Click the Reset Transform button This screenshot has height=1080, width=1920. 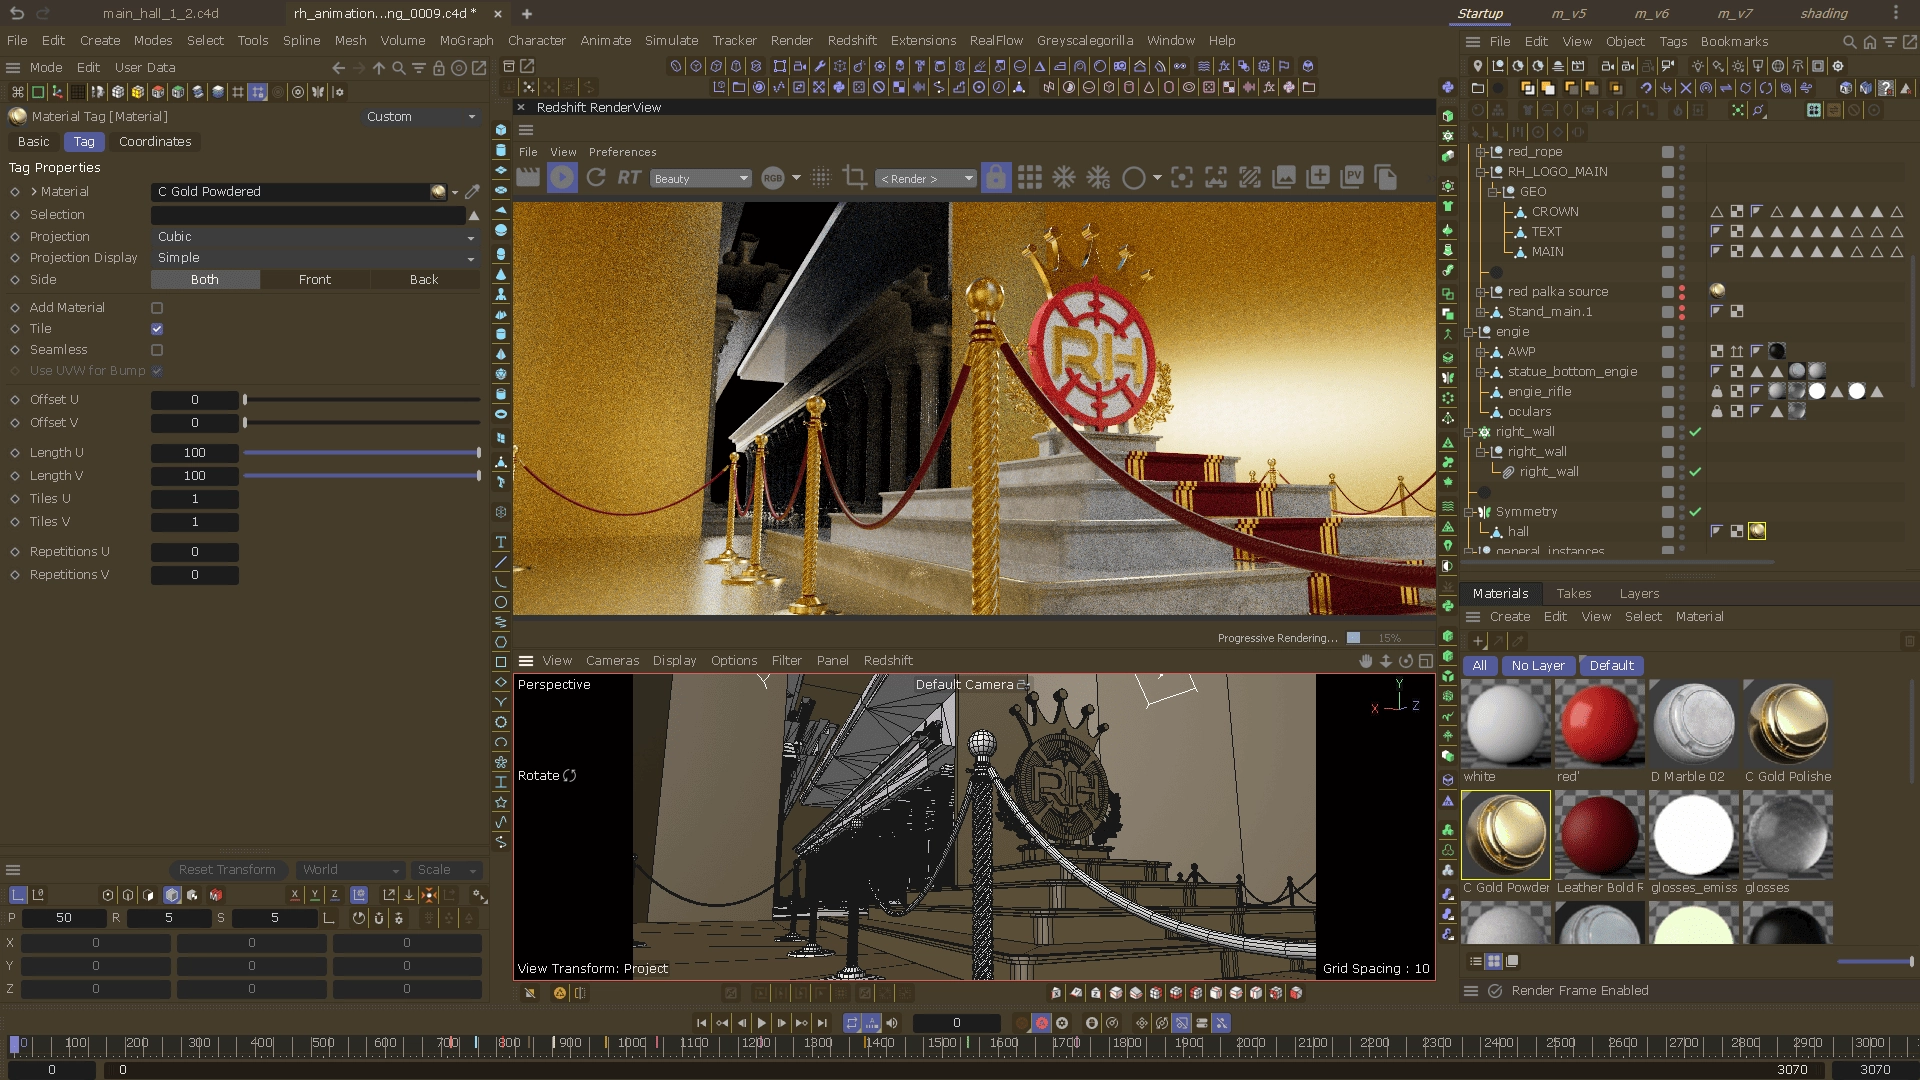tap(227, 870)
